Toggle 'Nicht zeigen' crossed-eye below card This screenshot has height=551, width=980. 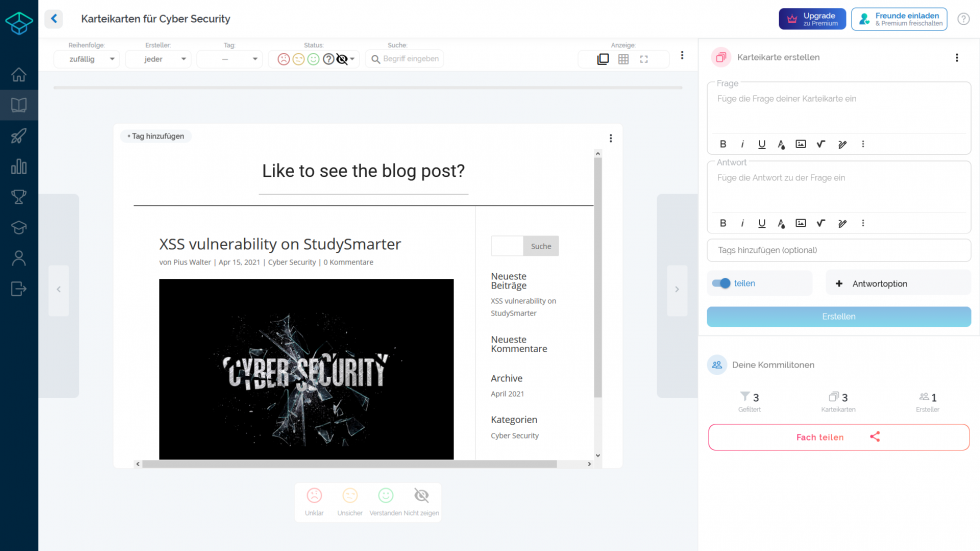421,496
